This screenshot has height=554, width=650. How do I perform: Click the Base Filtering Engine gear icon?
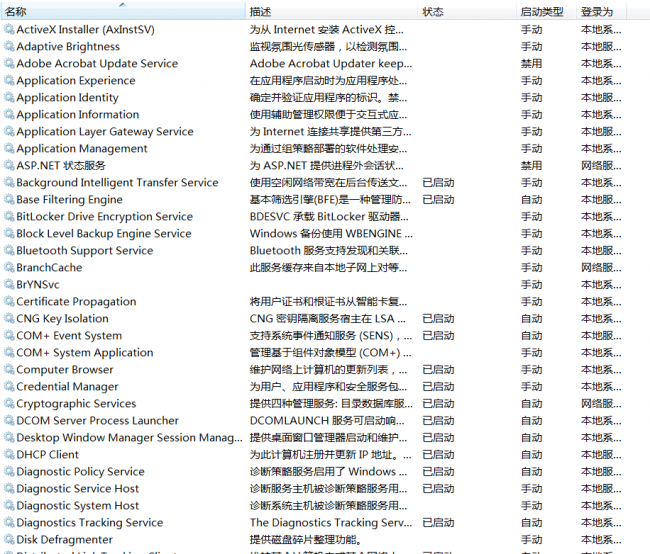tap(9, 199)
